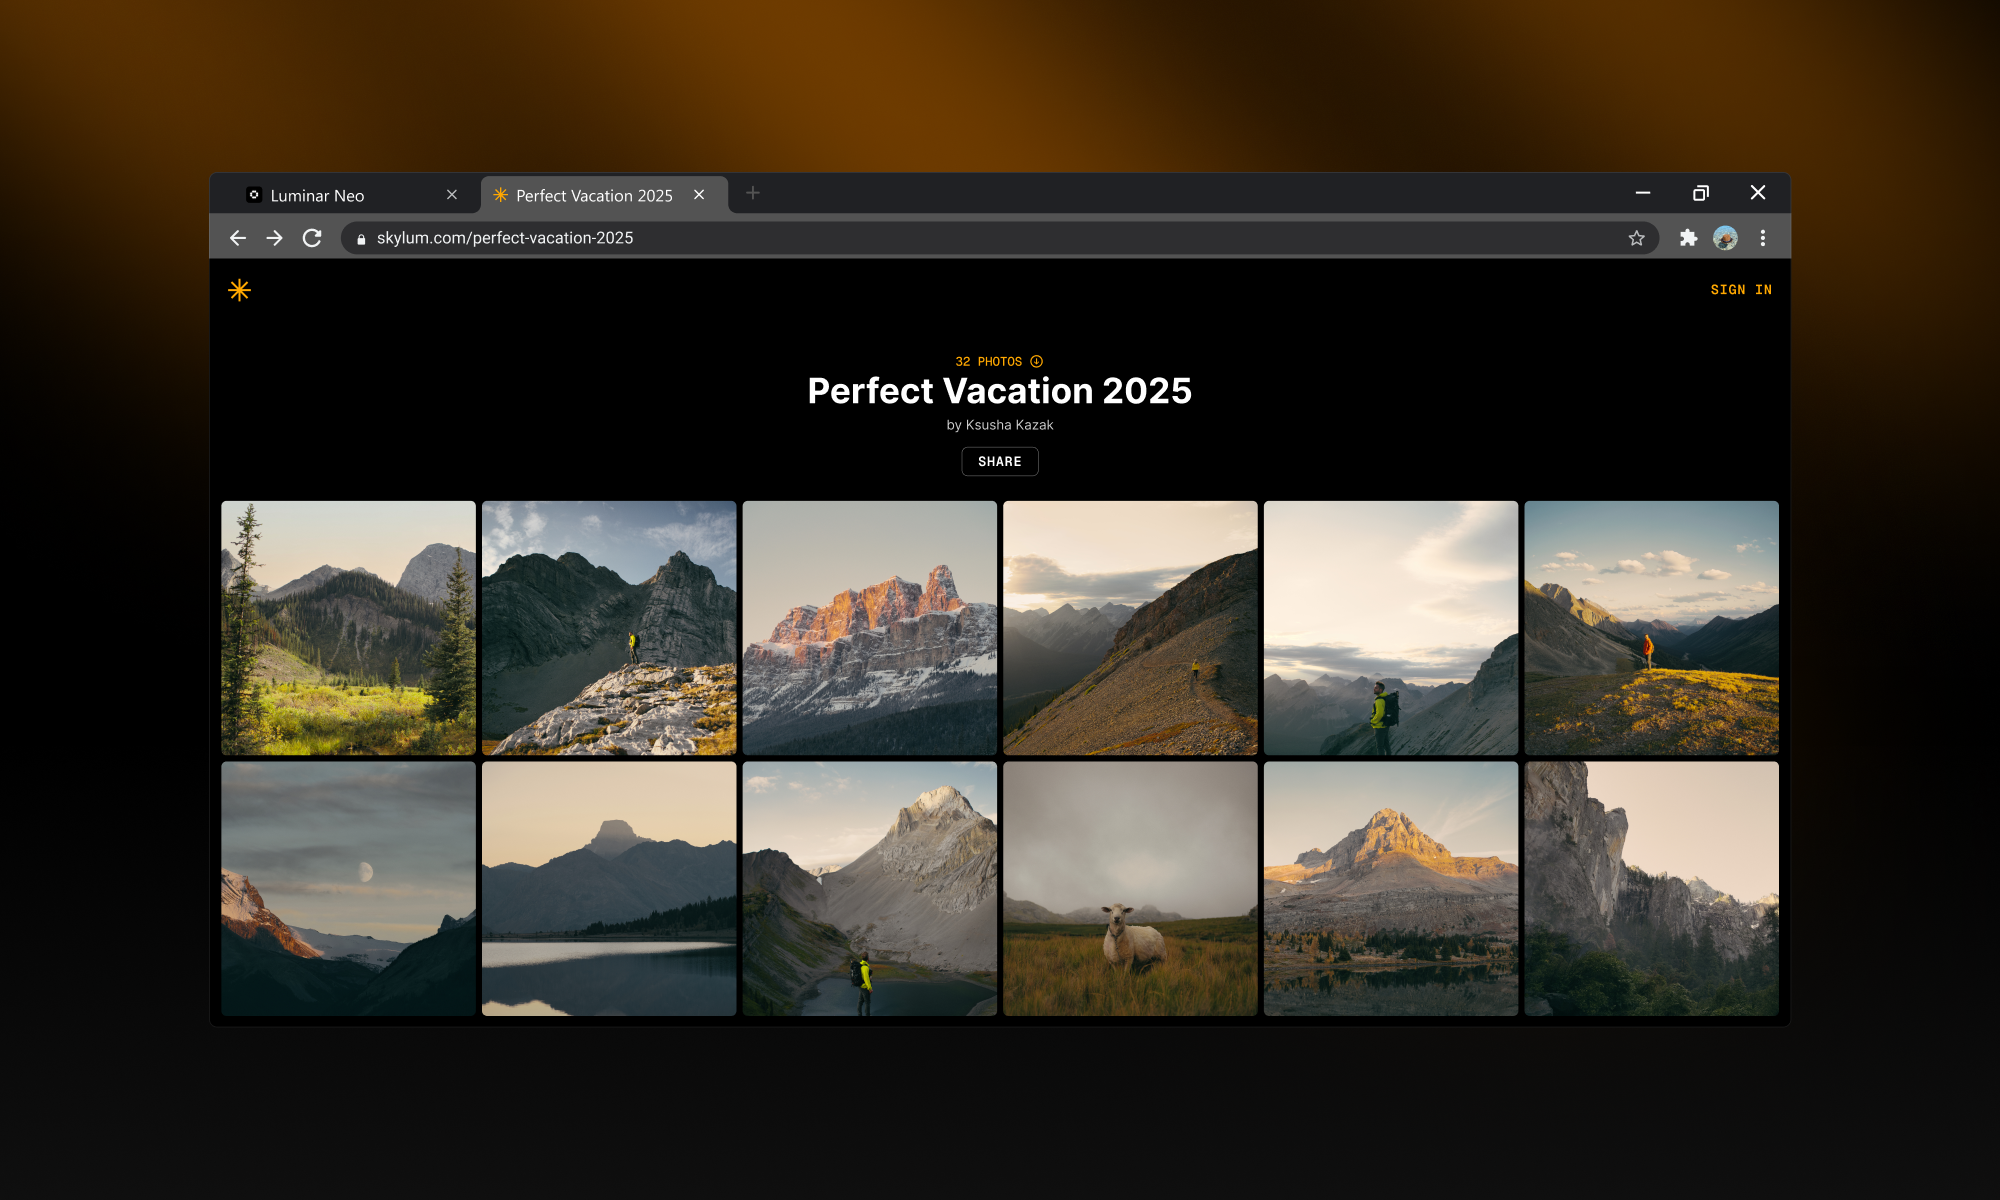
Task: Click the browser forward arrow
Action: click(274, 238)
